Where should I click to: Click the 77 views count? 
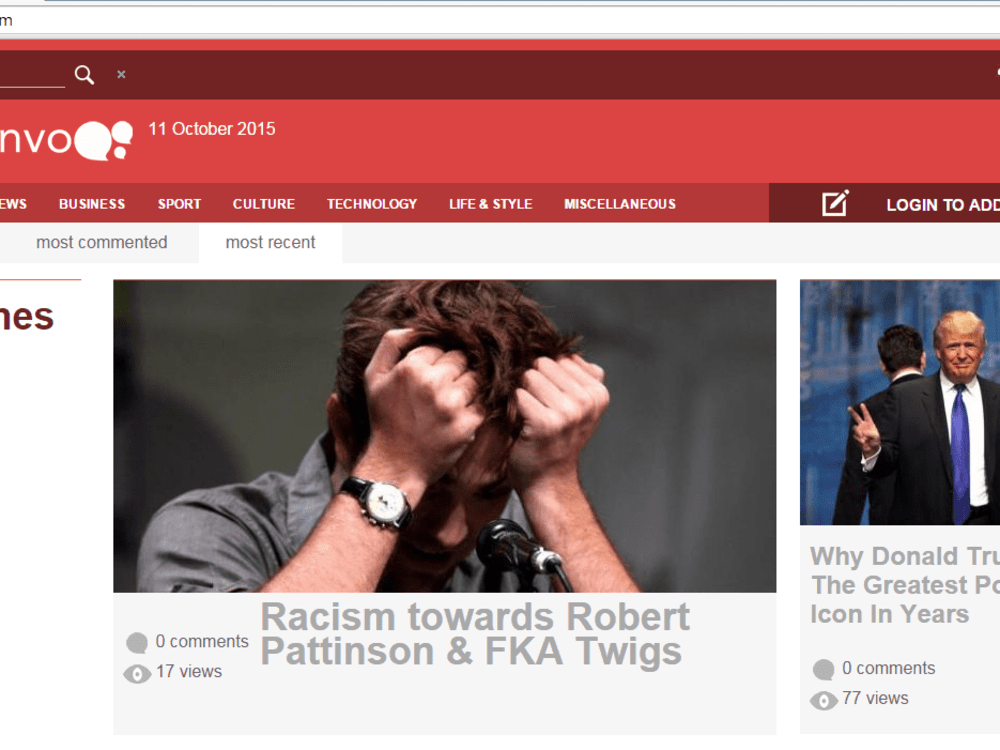pyautogui.click(x=875, y=698)
